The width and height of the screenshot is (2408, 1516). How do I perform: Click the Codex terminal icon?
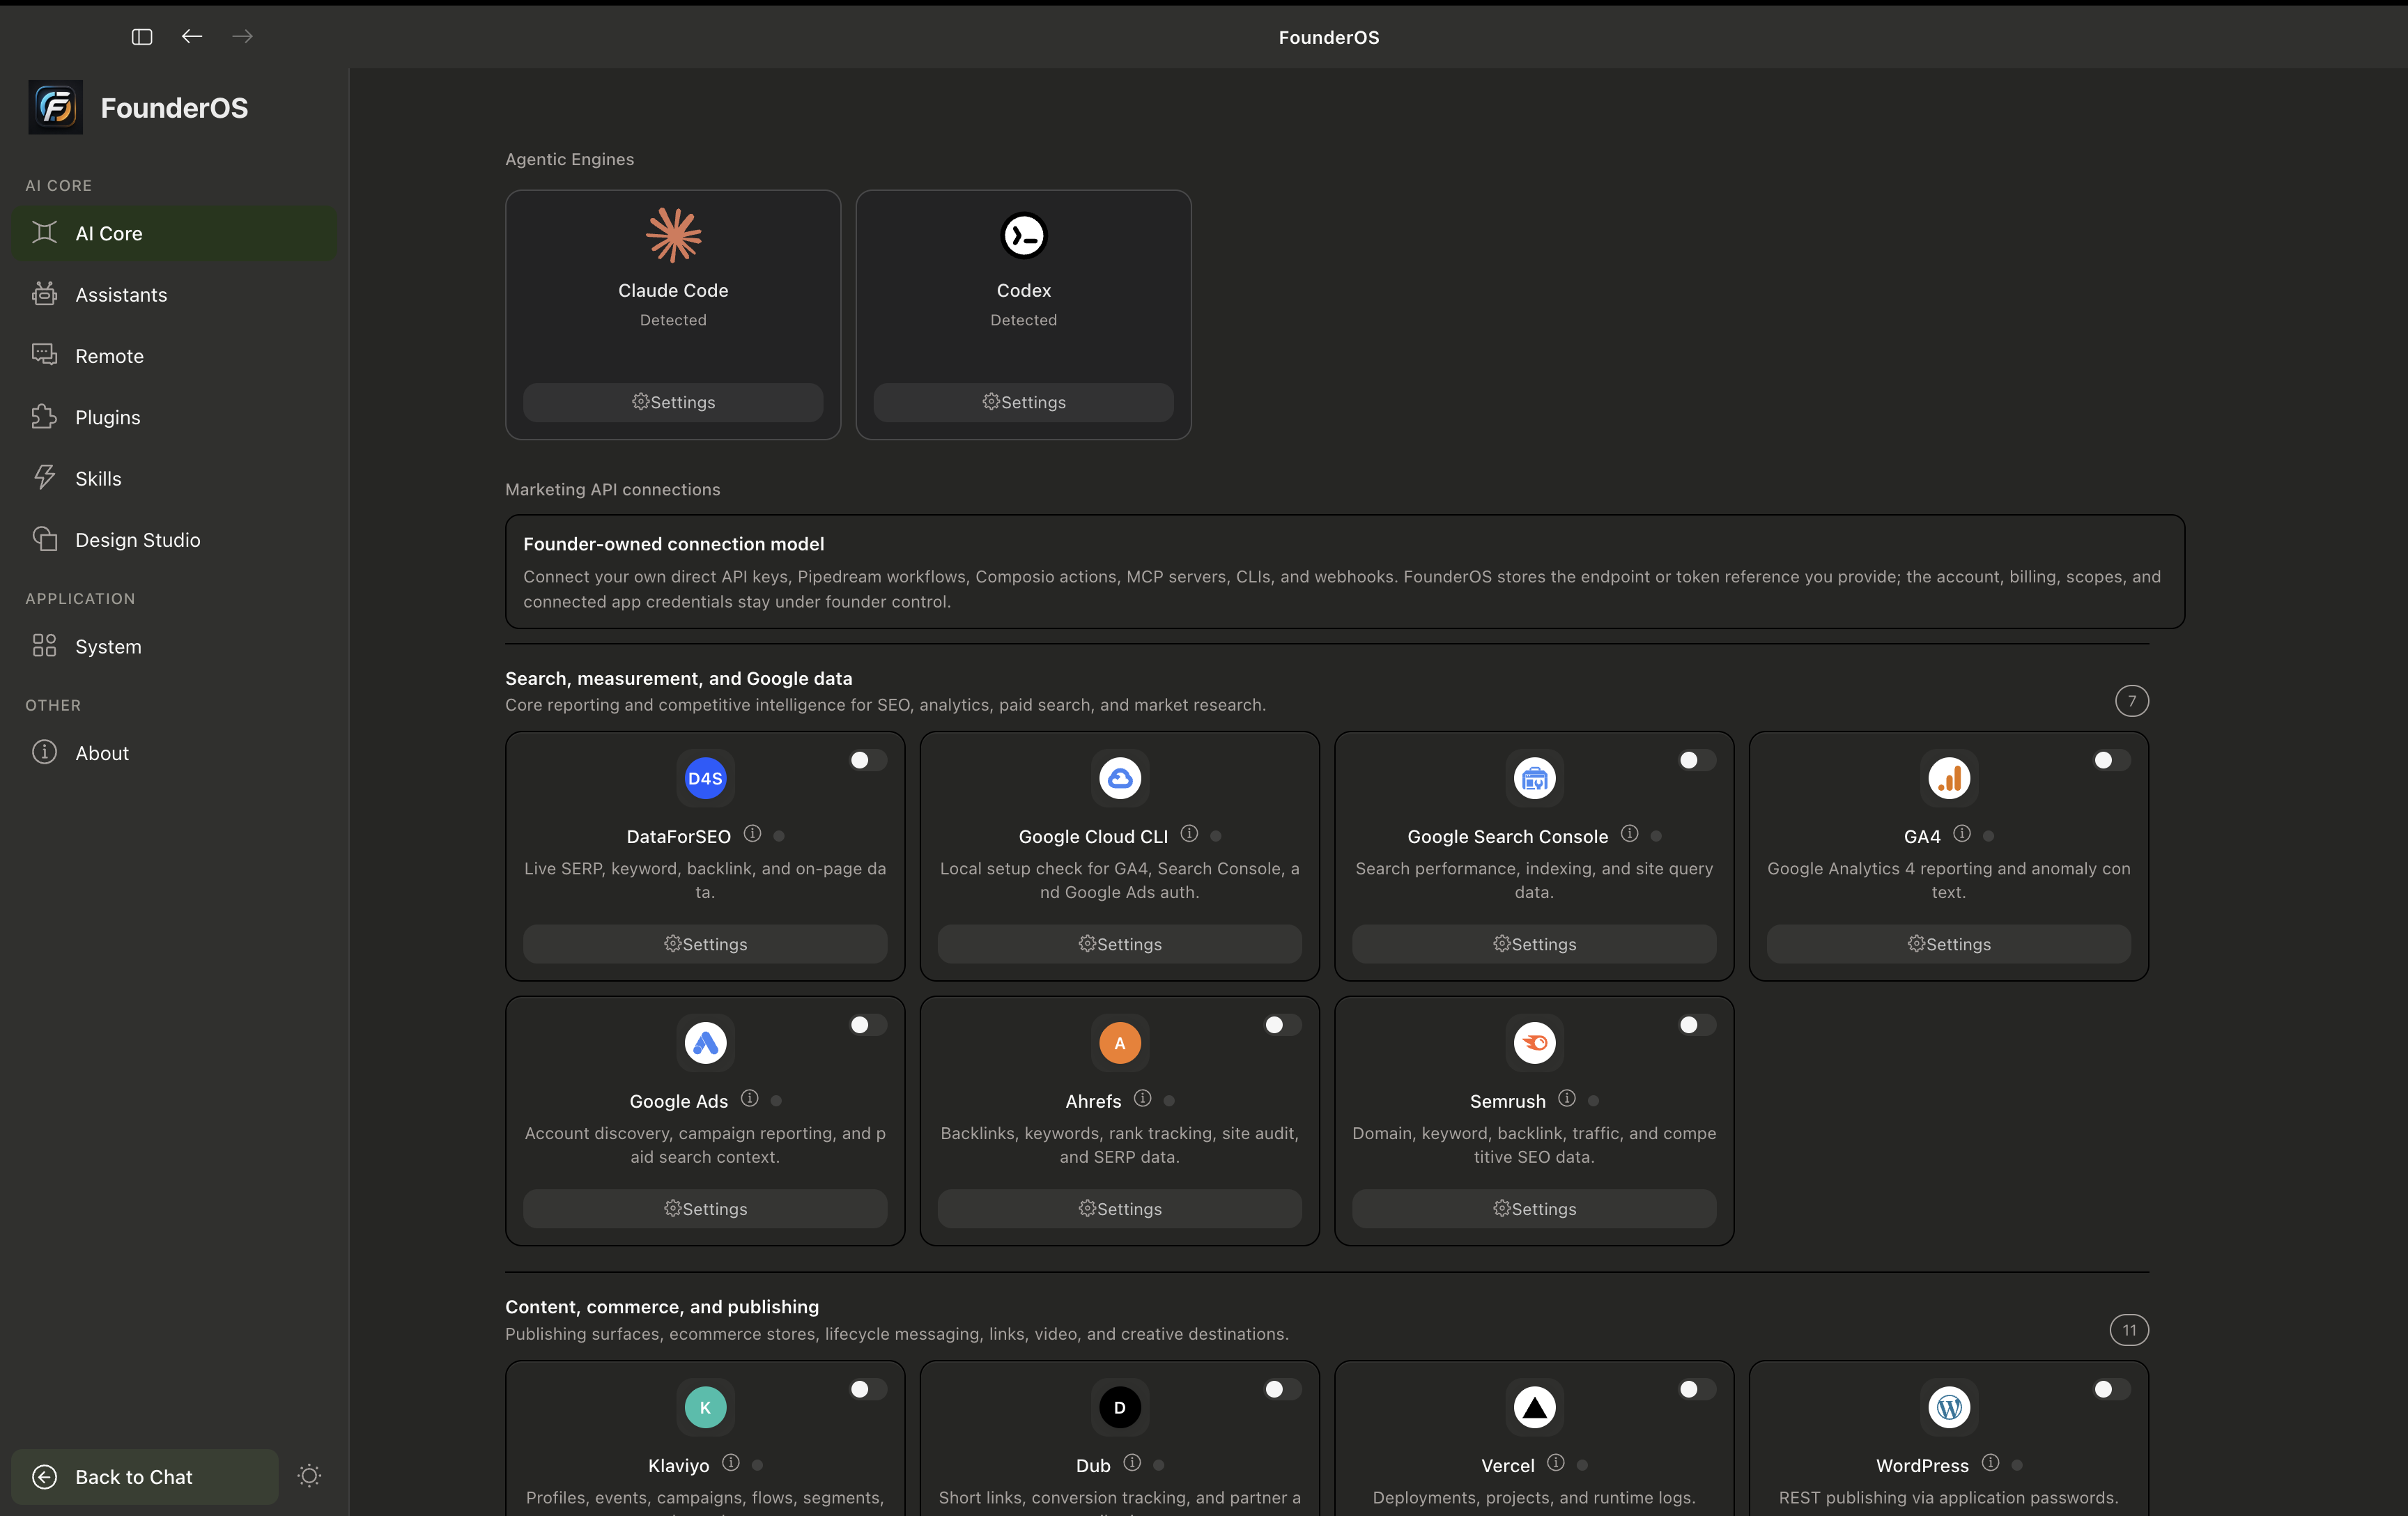1024,236
